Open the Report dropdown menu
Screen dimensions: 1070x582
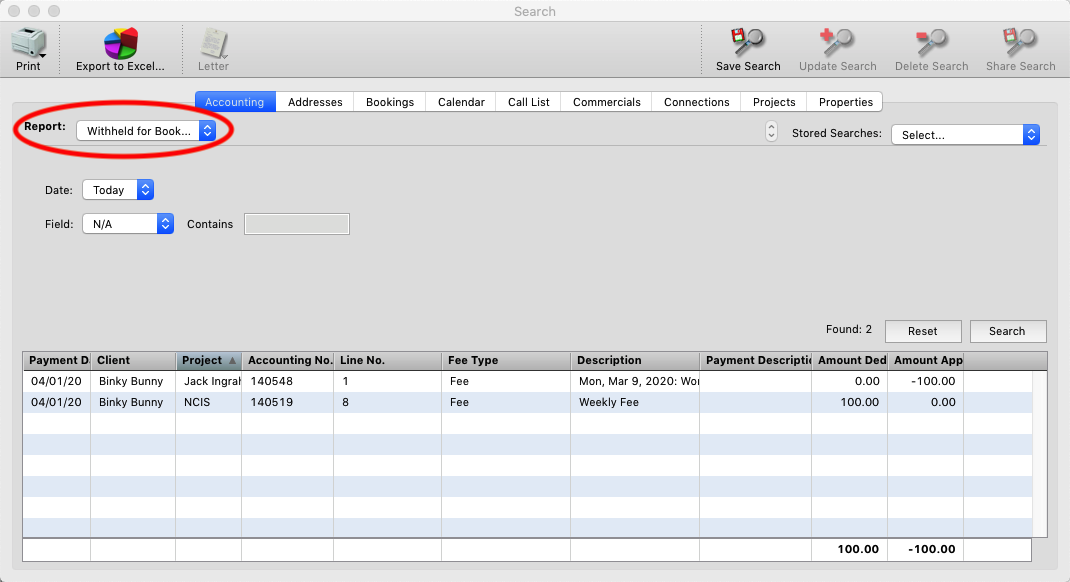tap(146, 130)
